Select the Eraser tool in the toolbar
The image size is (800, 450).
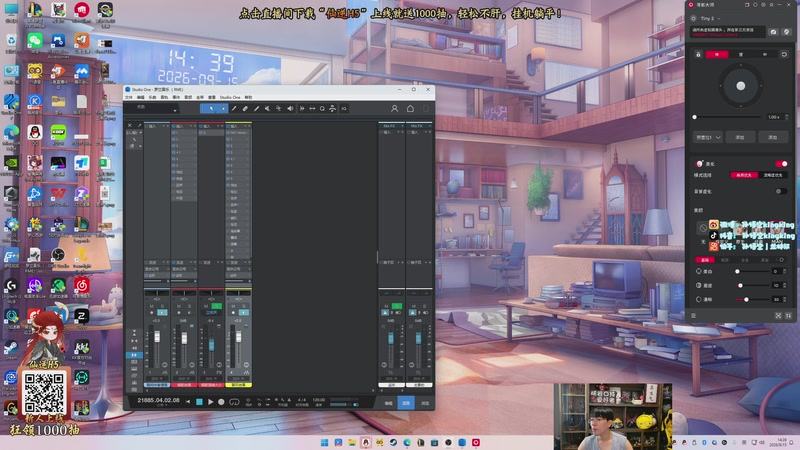245,109
